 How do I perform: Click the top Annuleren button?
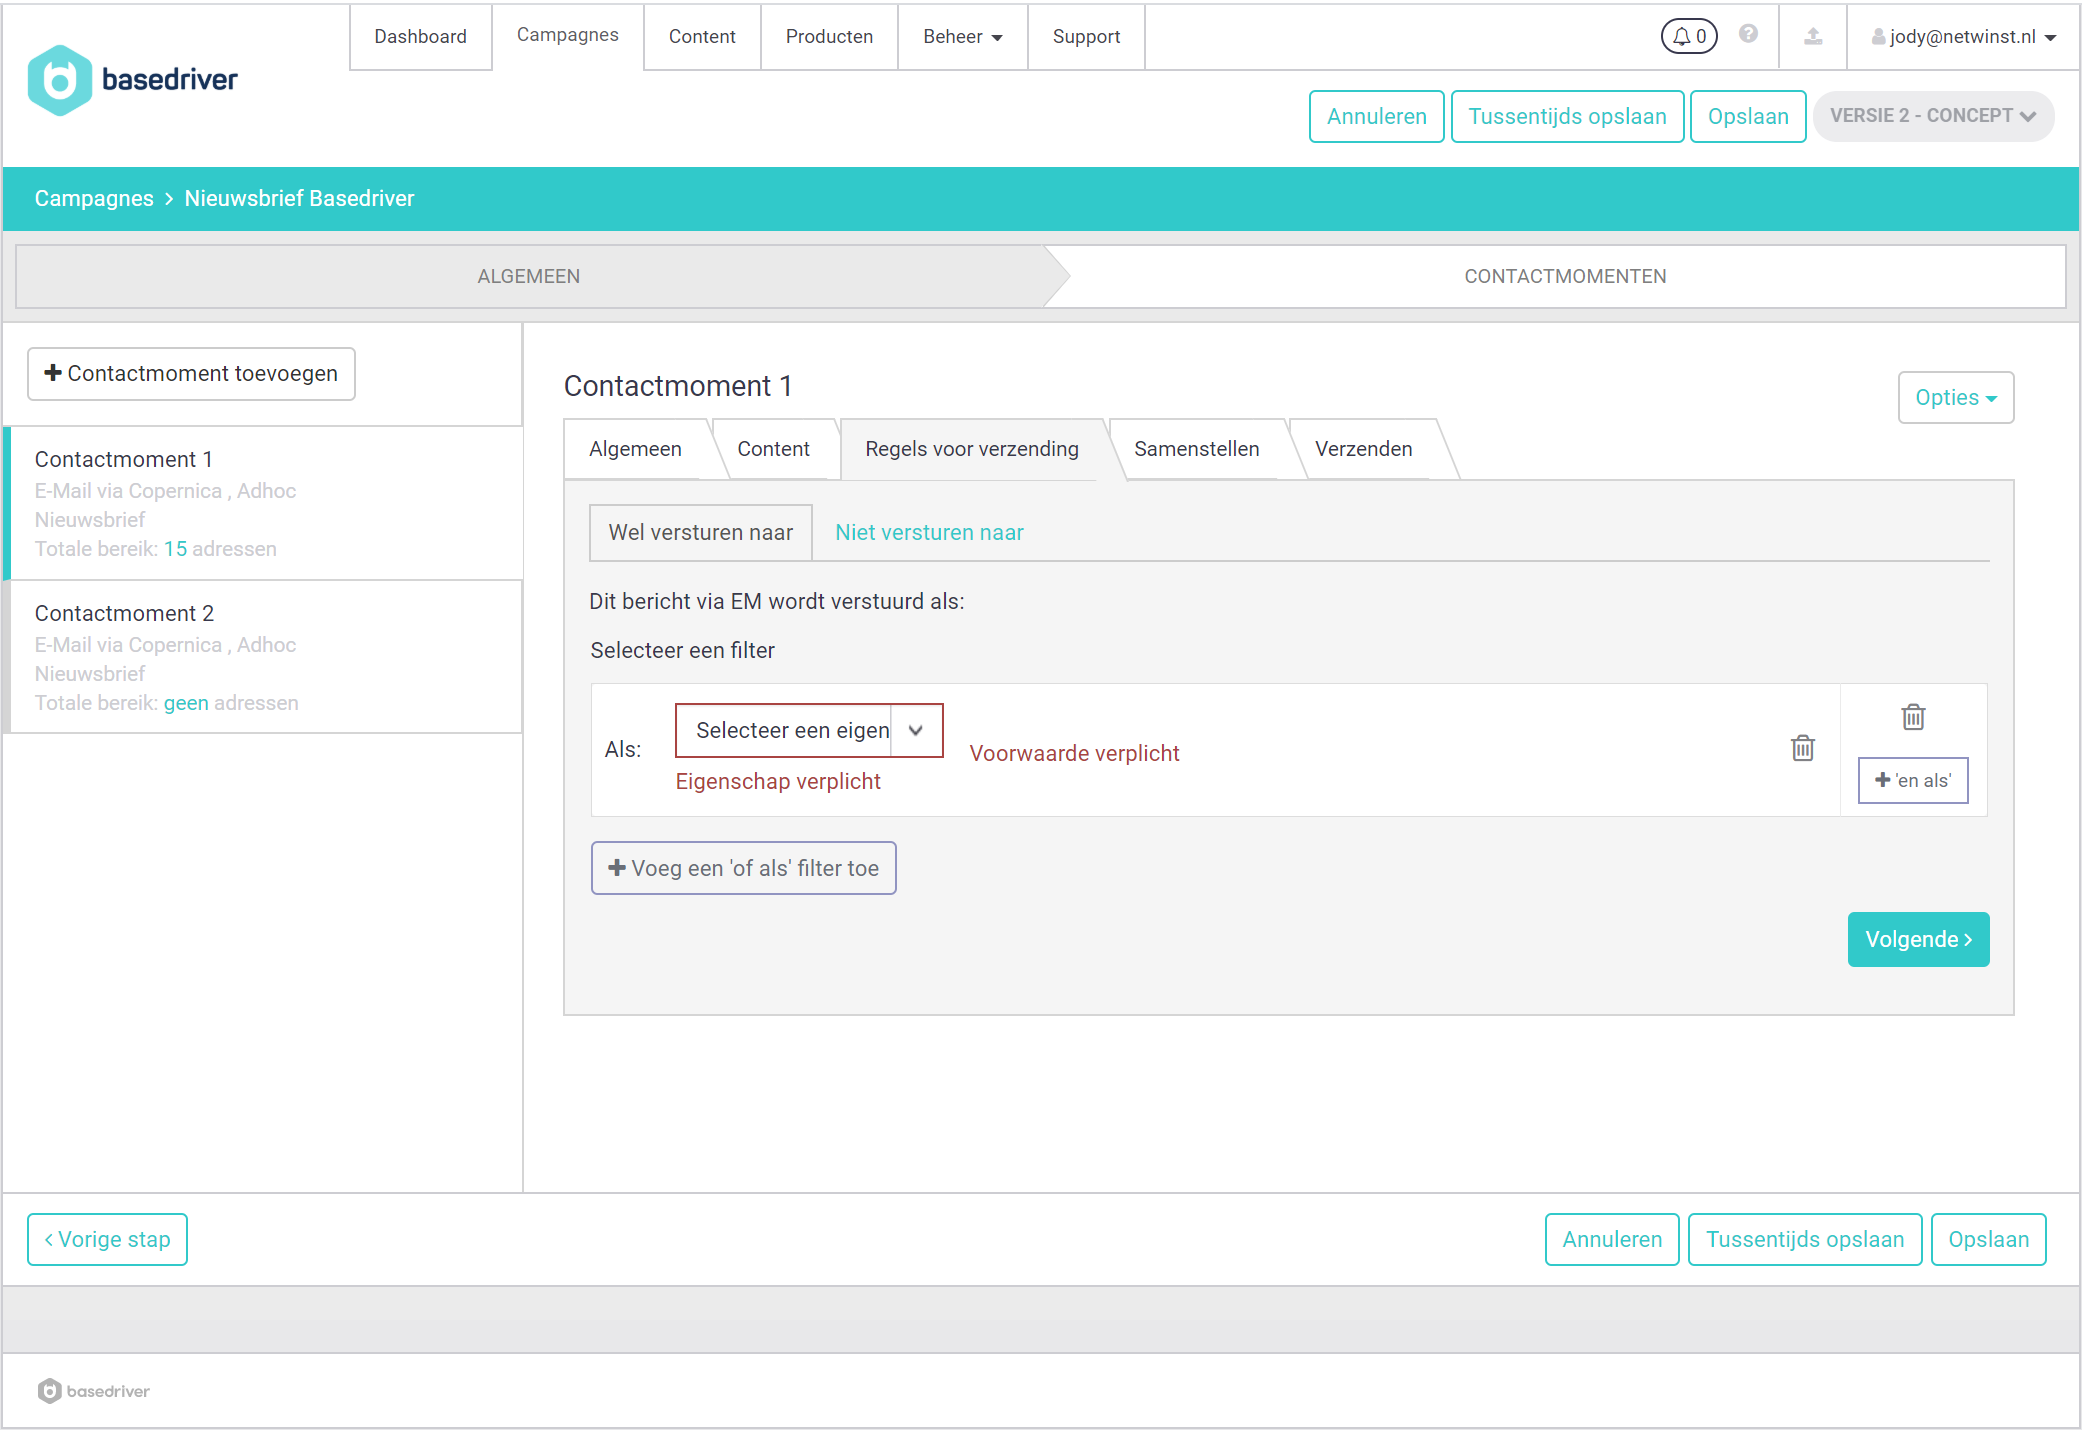tap(1376, 117)
